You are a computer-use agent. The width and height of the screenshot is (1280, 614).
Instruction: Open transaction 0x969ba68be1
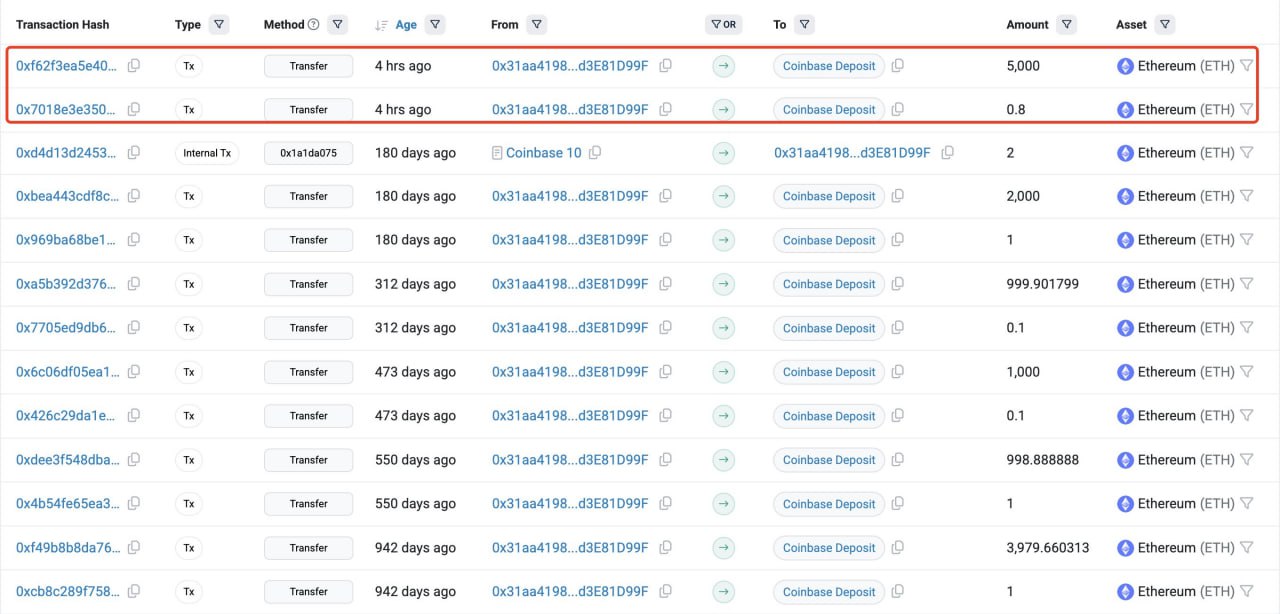click(x=67, y=240)
